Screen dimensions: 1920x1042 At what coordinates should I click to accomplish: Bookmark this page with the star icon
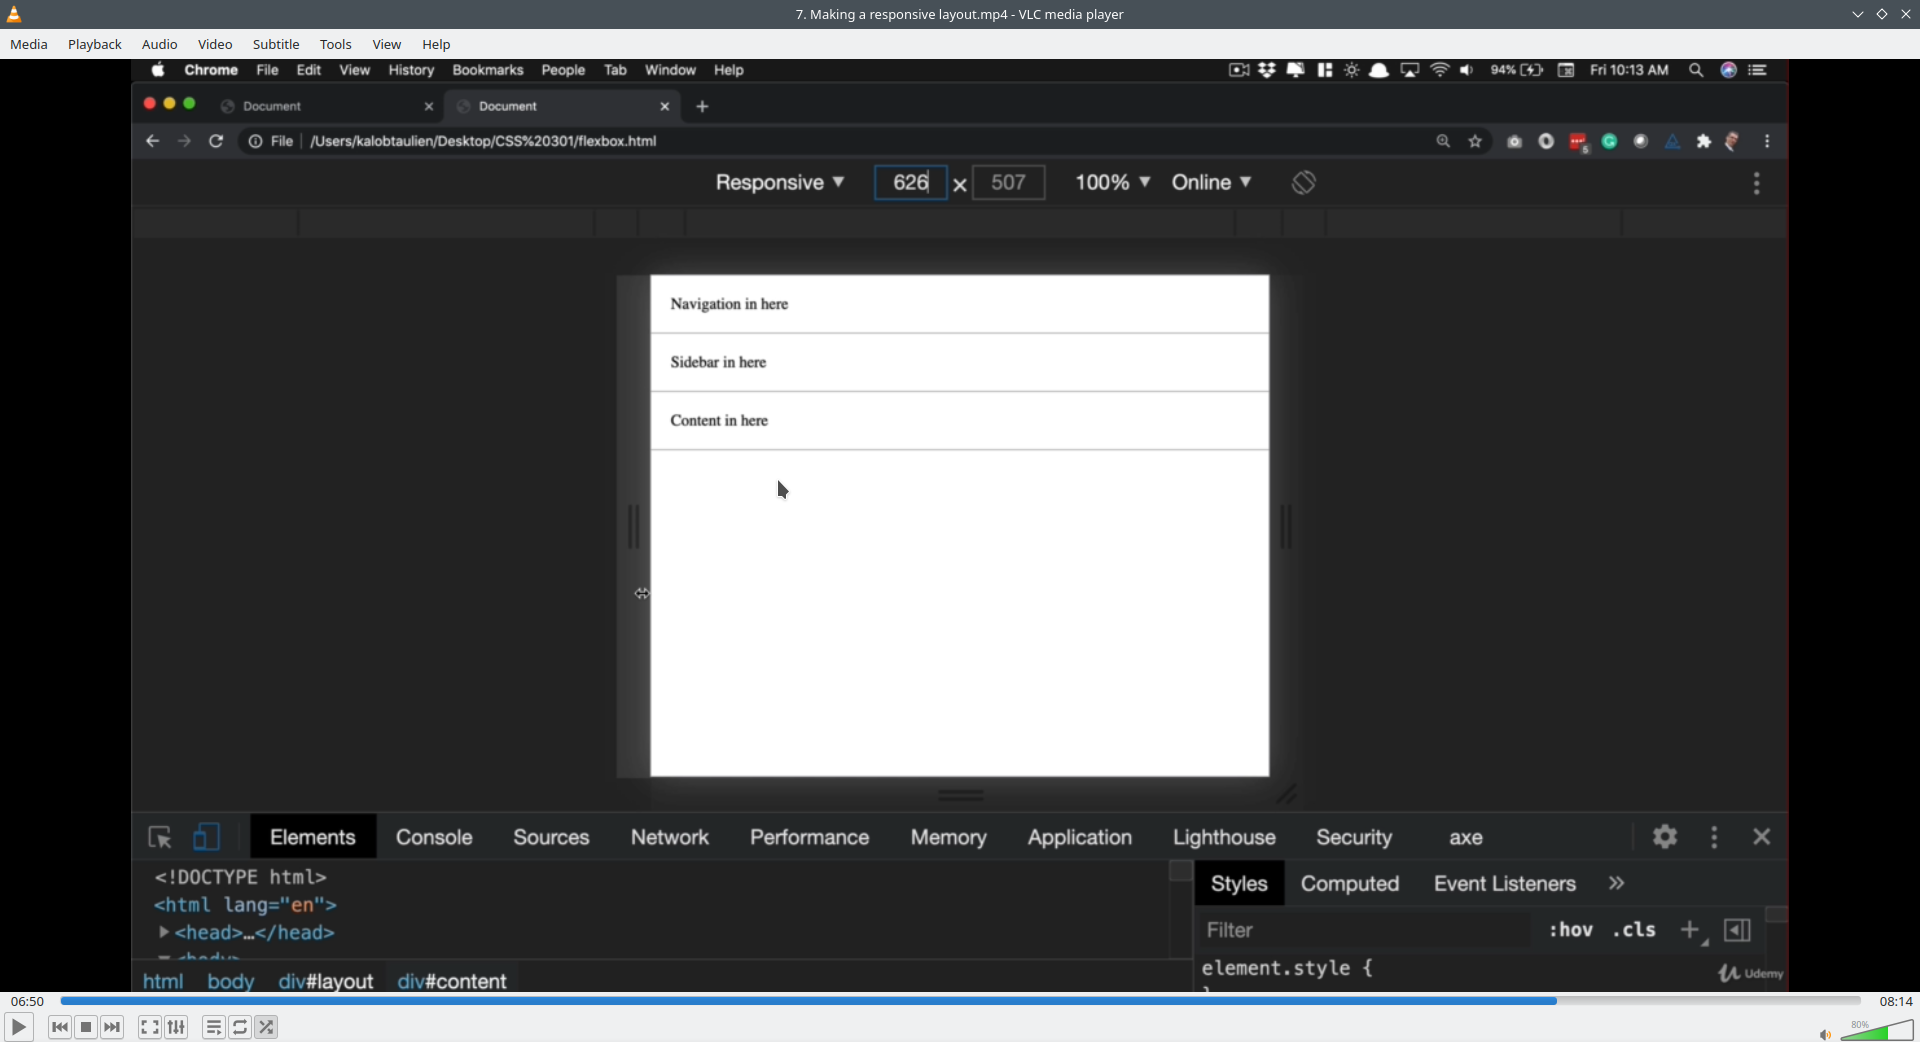[1475, 141]
